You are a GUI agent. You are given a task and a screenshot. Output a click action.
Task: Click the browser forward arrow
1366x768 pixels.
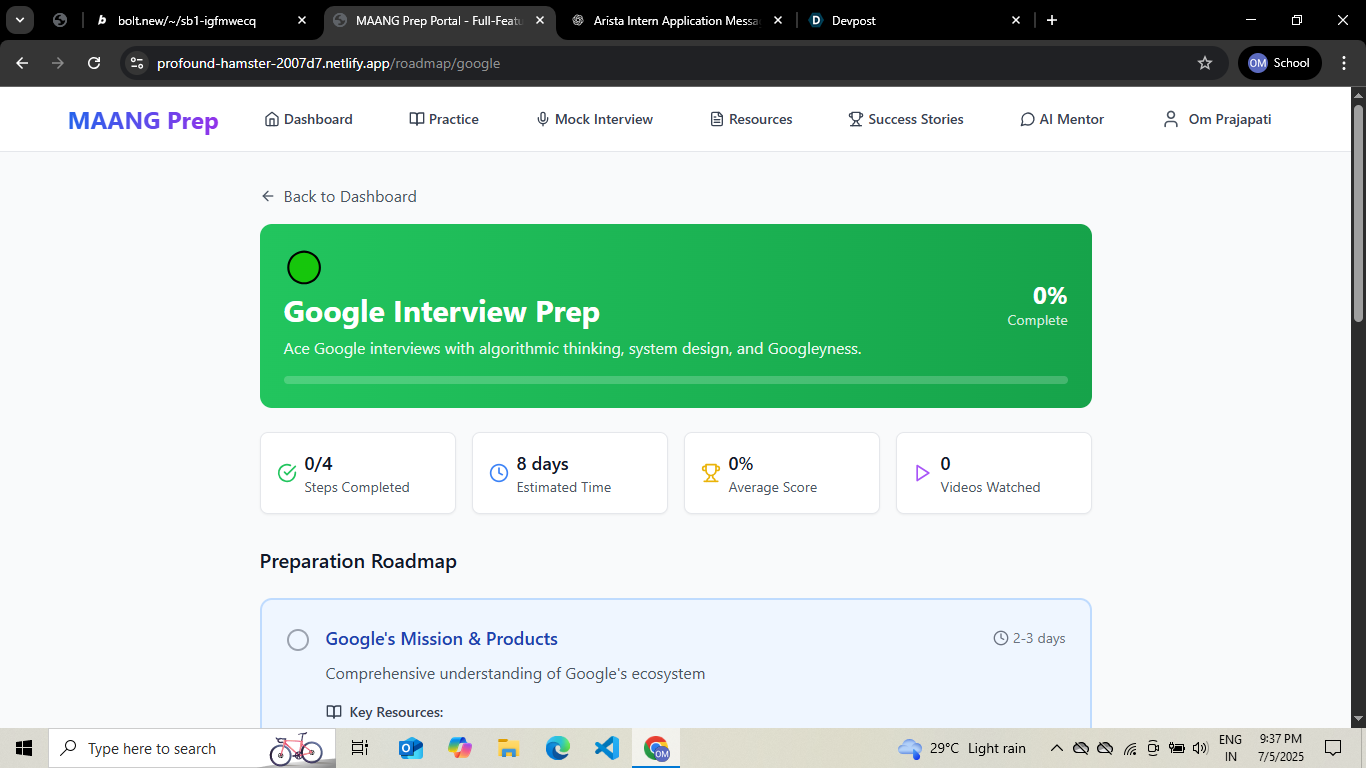tap(58, 63)
